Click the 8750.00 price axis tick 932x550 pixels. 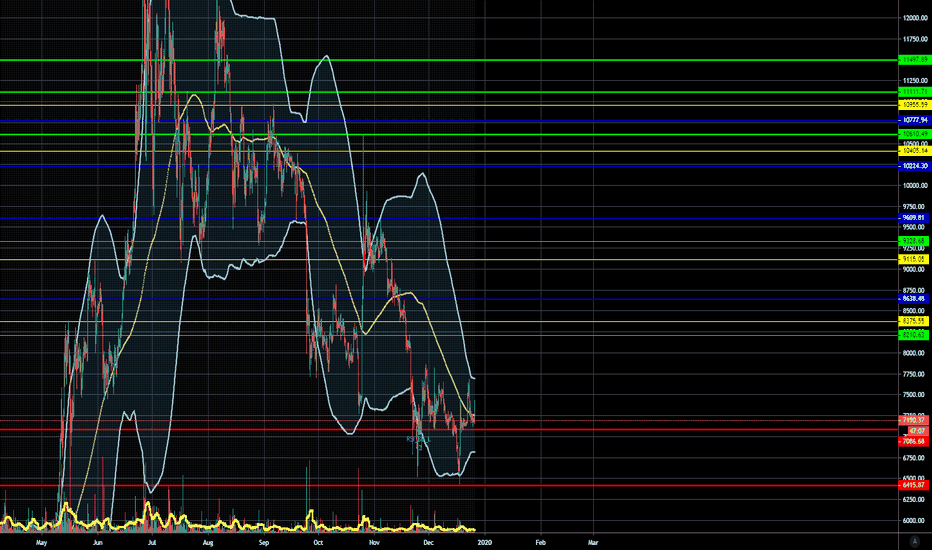point(915,290)
